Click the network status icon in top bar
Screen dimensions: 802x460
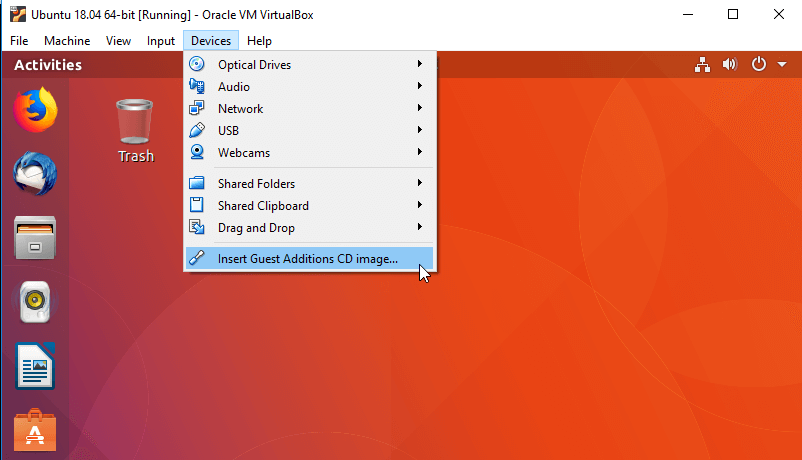pos(702,64)
